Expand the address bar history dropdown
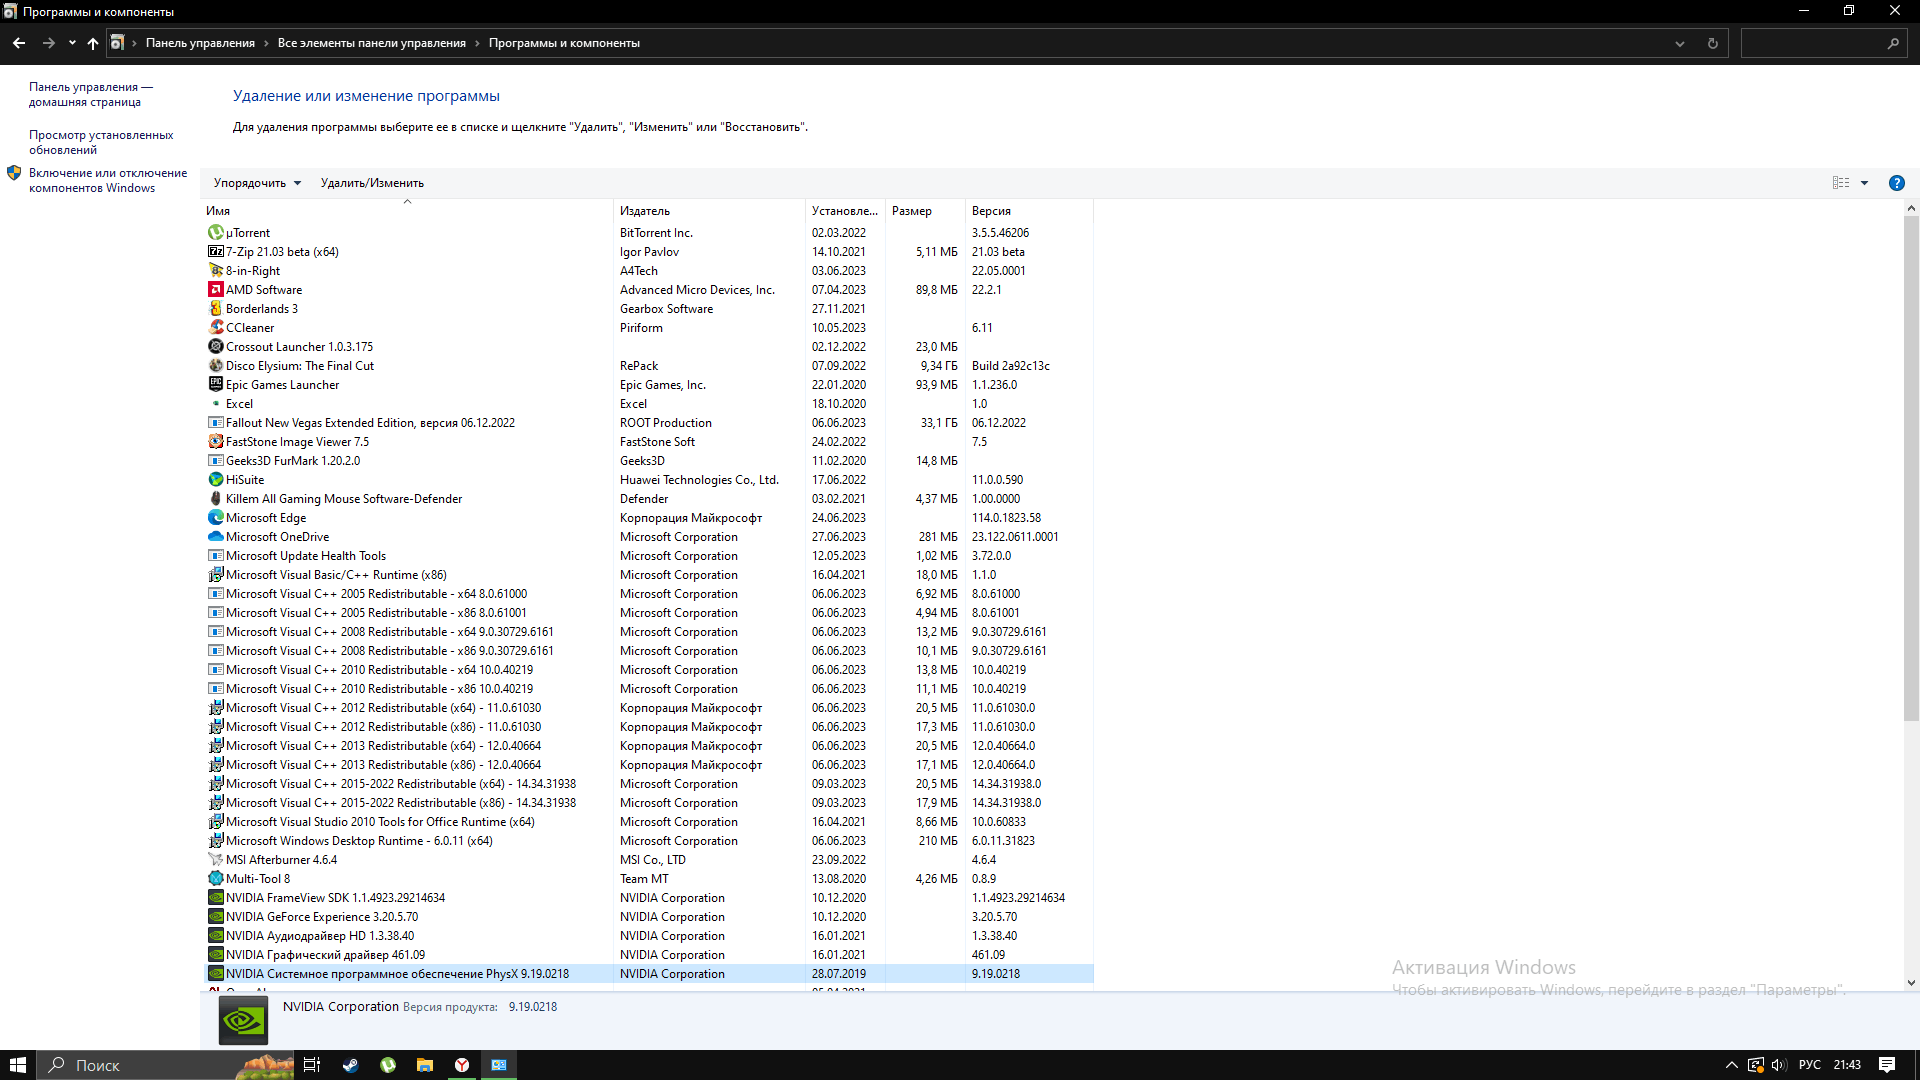The image size is (1920, 1080). point(1680,43)
